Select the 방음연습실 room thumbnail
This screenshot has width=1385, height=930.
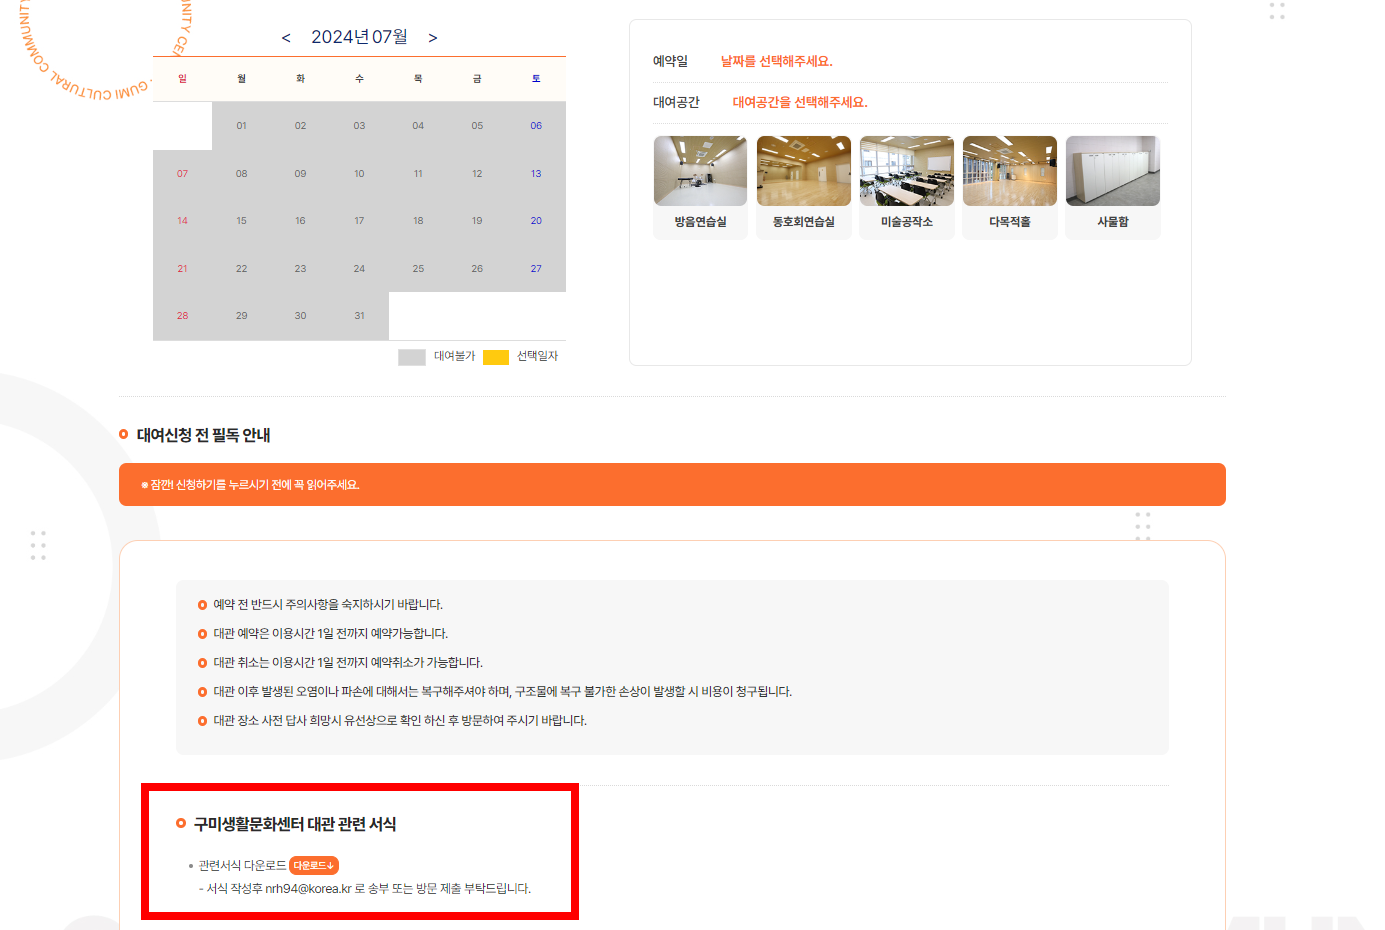click(700, 171)
